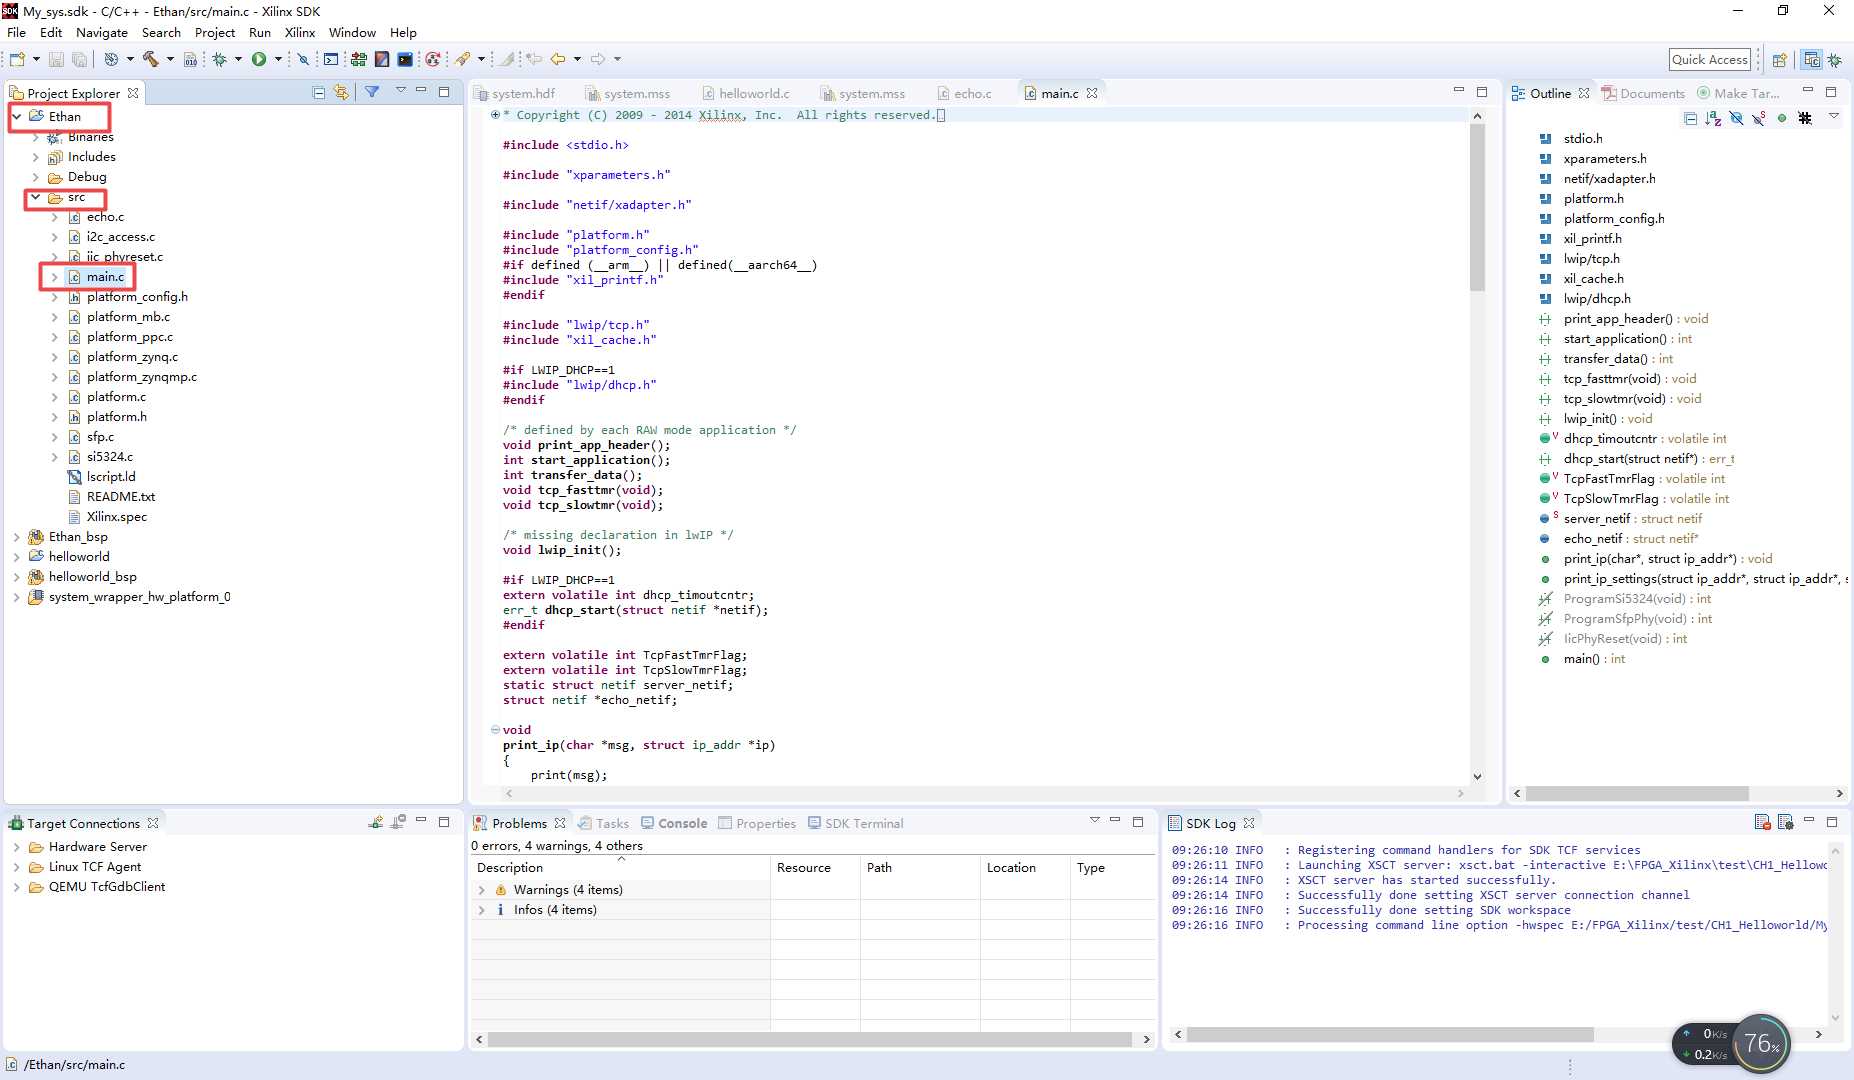
Task: Click the green Run play icon
Action: tap(259, 59)
